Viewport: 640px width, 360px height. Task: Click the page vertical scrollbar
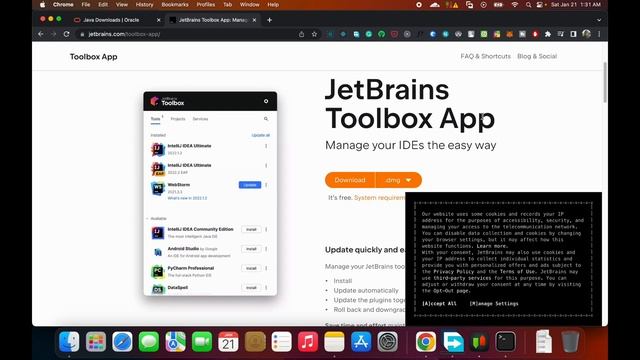[x=605, y=82]
